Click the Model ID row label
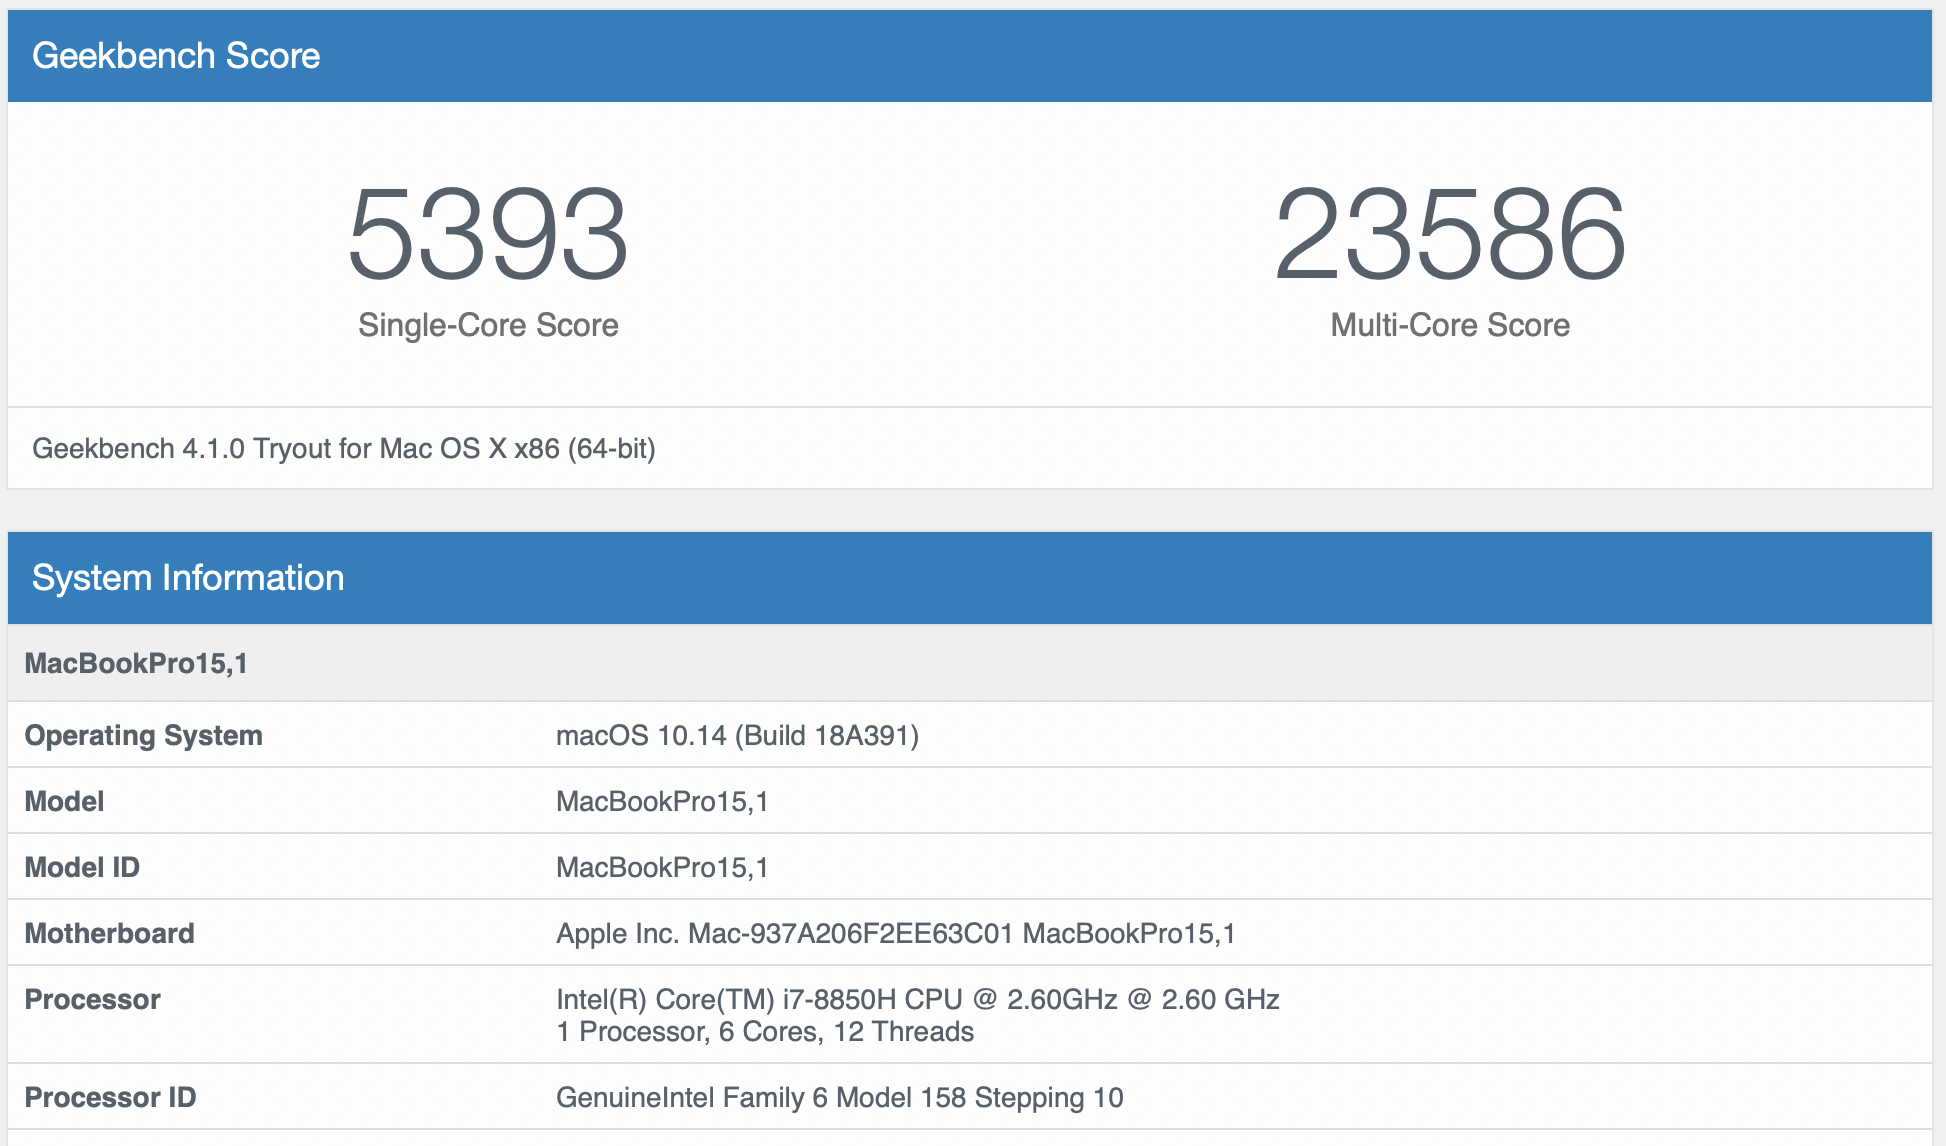This screenshot has height=1146, width=1946. pyautogui.click(x=82, y=867)
